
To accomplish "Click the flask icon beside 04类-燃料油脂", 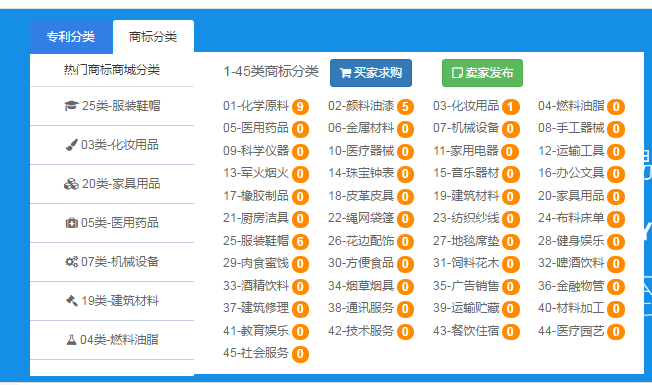I will 72,340.
